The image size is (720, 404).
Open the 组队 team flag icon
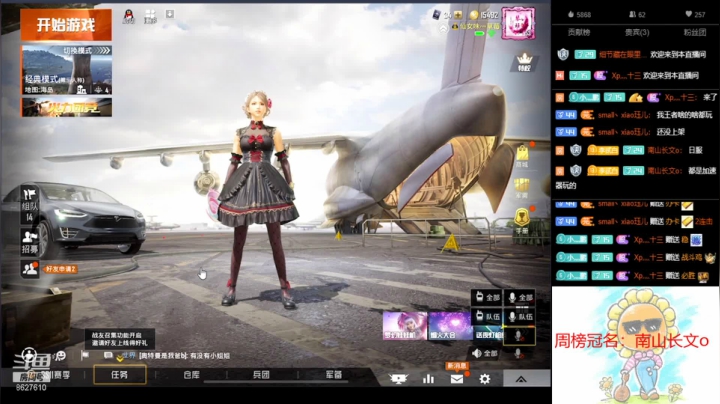(x=30, y=205)
